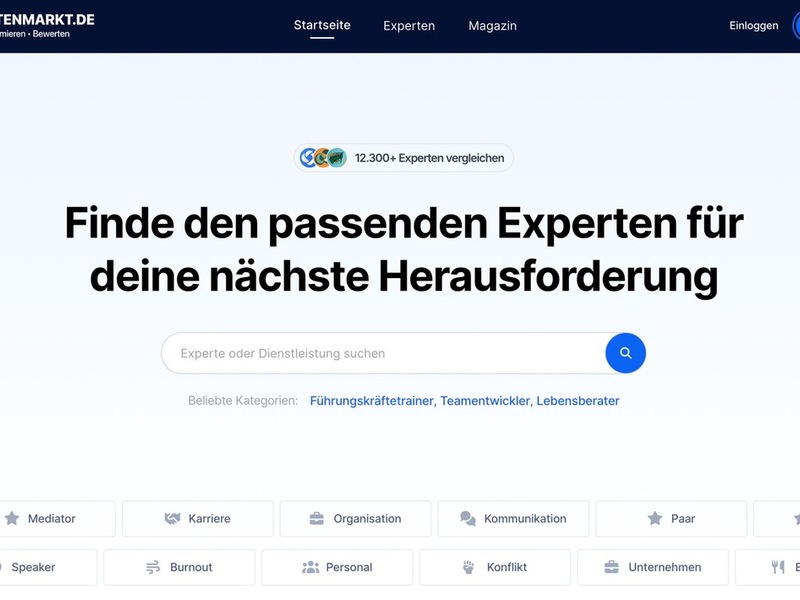800x600 pixels.
Task: Click the Paar star icon
Action: click(655, 519)
